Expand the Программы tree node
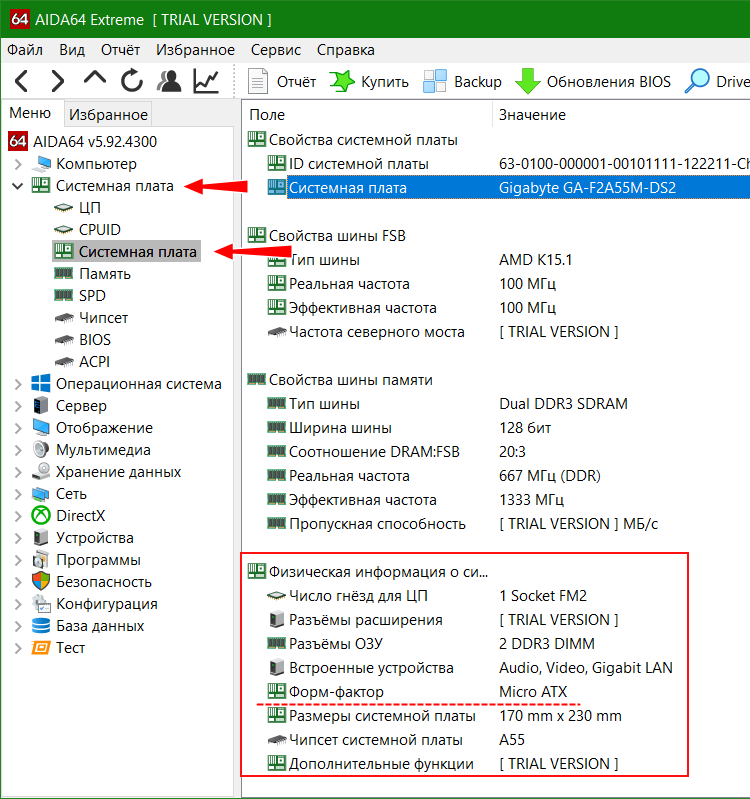Viewport: 750px width, 799px height. pyautogui.click(x=18, y=560)
